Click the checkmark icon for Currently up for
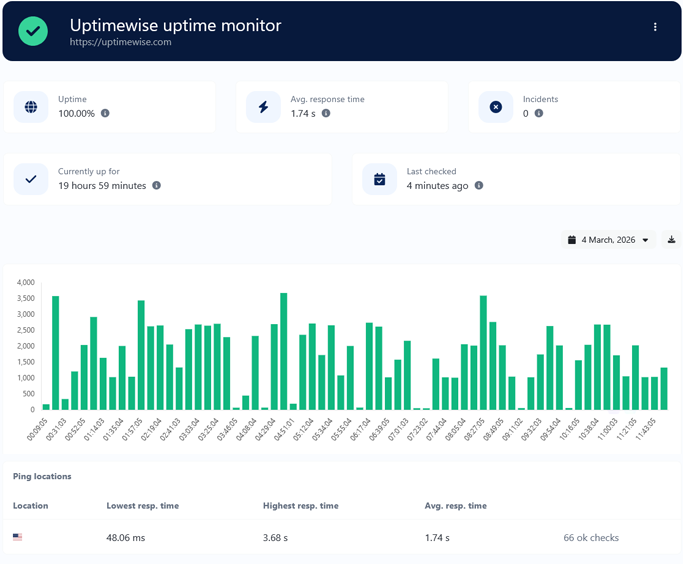 click(31, 179)
